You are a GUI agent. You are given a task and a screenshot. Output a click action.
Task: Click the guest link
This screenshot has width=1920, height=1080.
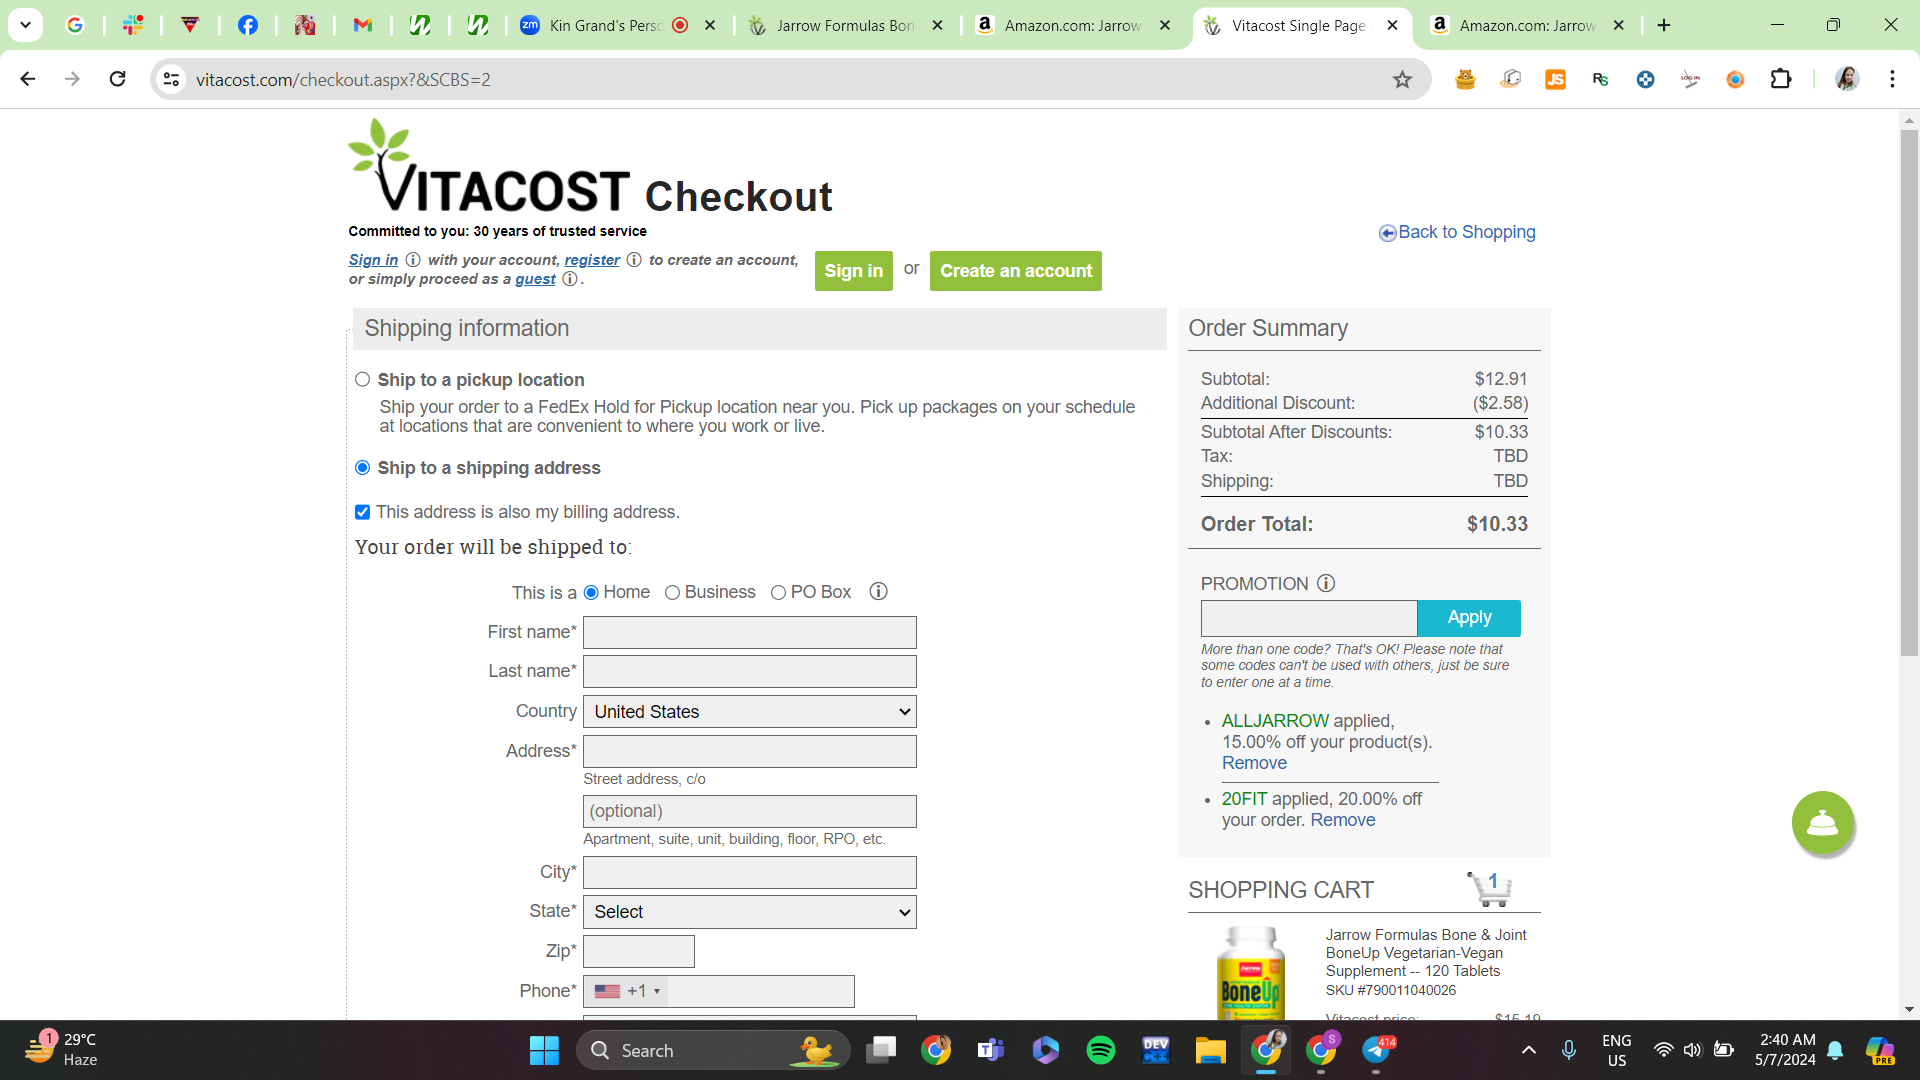click(535, 279)
